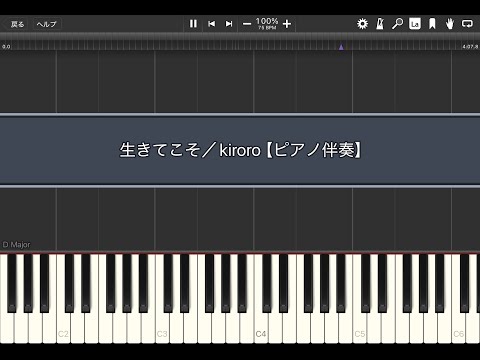The height and width of the screenshot is (360, 480).
Task: Toggle the loop icon
Action: (x=467, y=24)
